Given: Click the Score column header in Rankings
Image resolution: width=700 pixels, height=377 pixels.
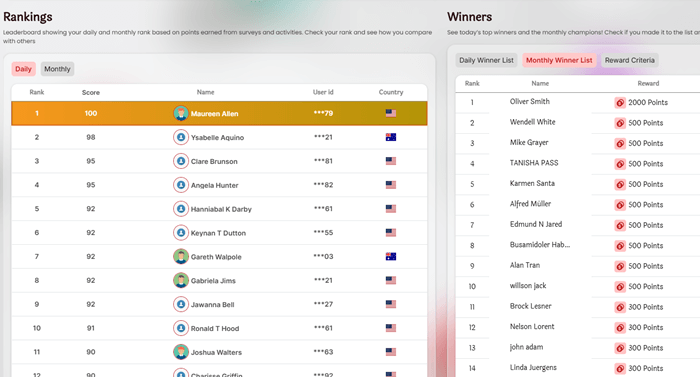Looking at the screenshot, I should coord(91,92).
